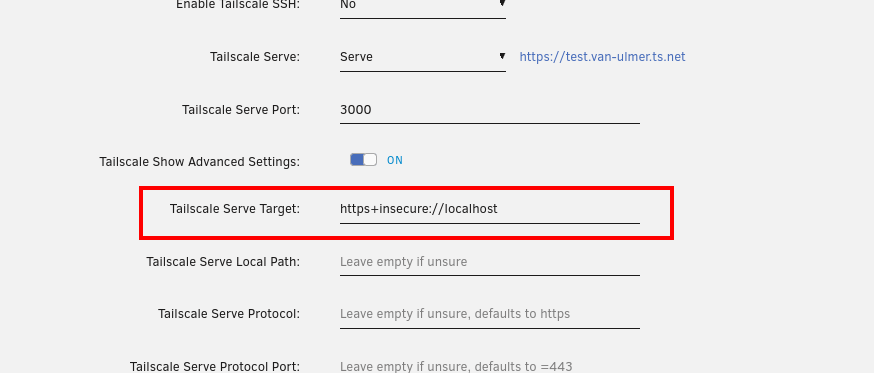Click the Enable Tailscale SSH label
This screenshot has width=874, height=373.
(238, 4)
